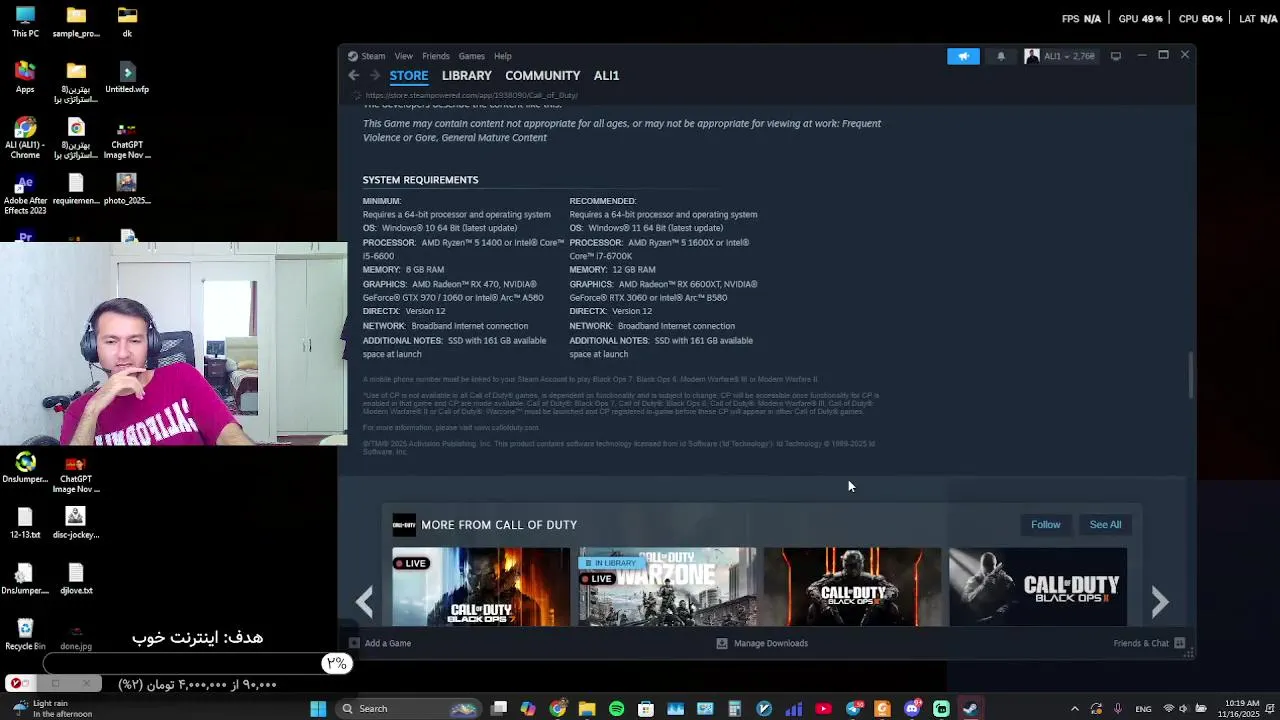Open the Apps desktop icon
This screenshot has height=720, width=1280.
tap(25, 77)
